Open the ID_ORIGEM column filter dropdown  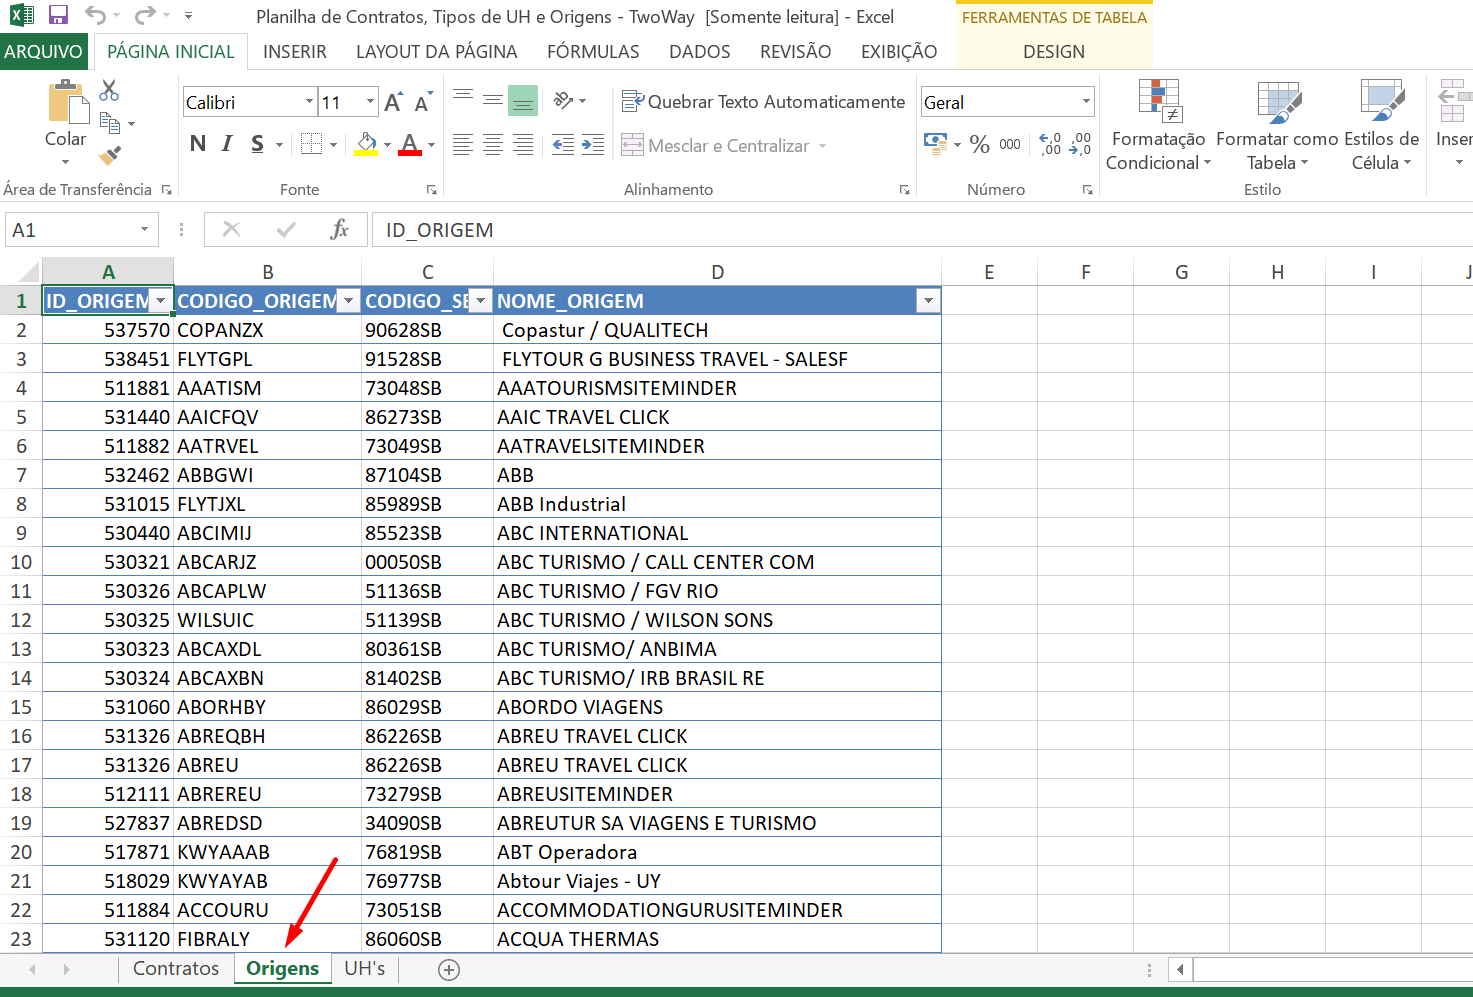click(160, 301)
